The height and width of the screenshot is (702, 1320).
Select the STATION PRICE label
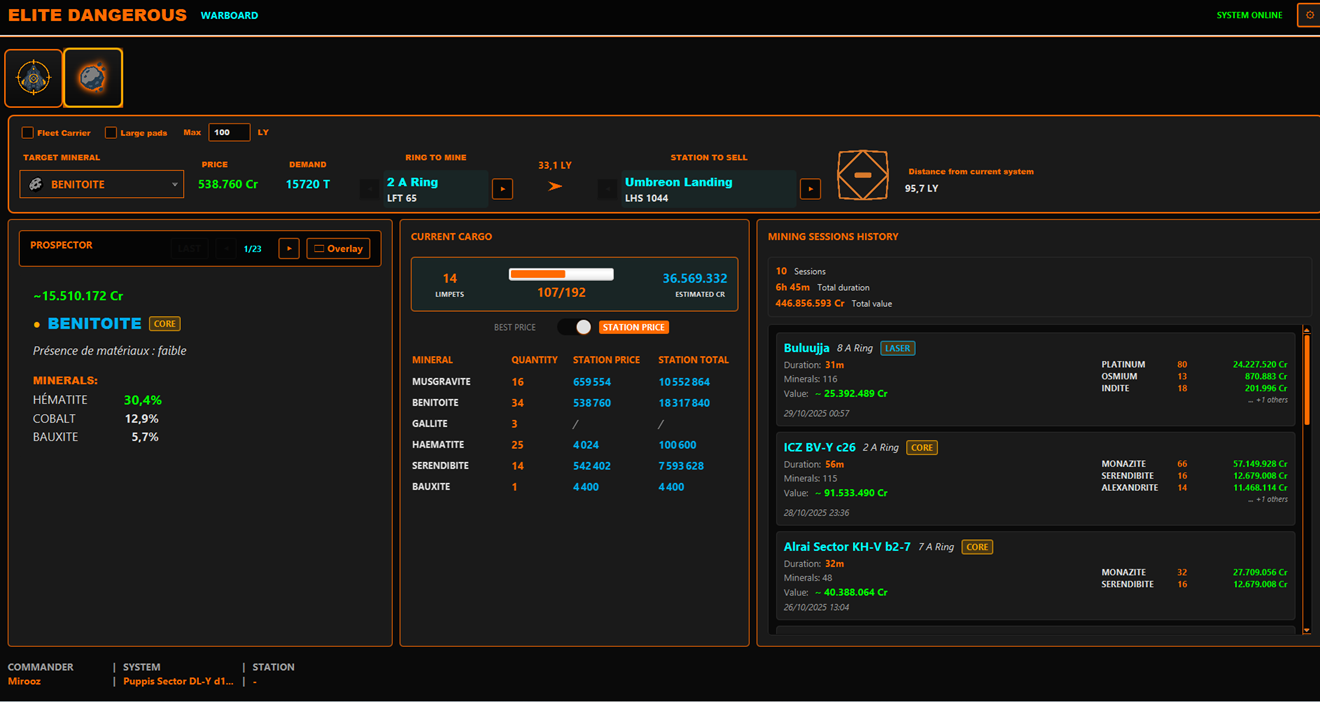[x=634, y=327]
